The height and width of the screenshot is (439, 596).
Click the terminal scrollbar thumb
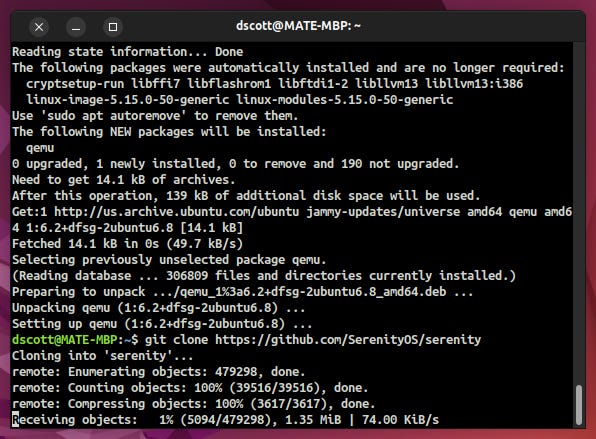coord(579,405)
